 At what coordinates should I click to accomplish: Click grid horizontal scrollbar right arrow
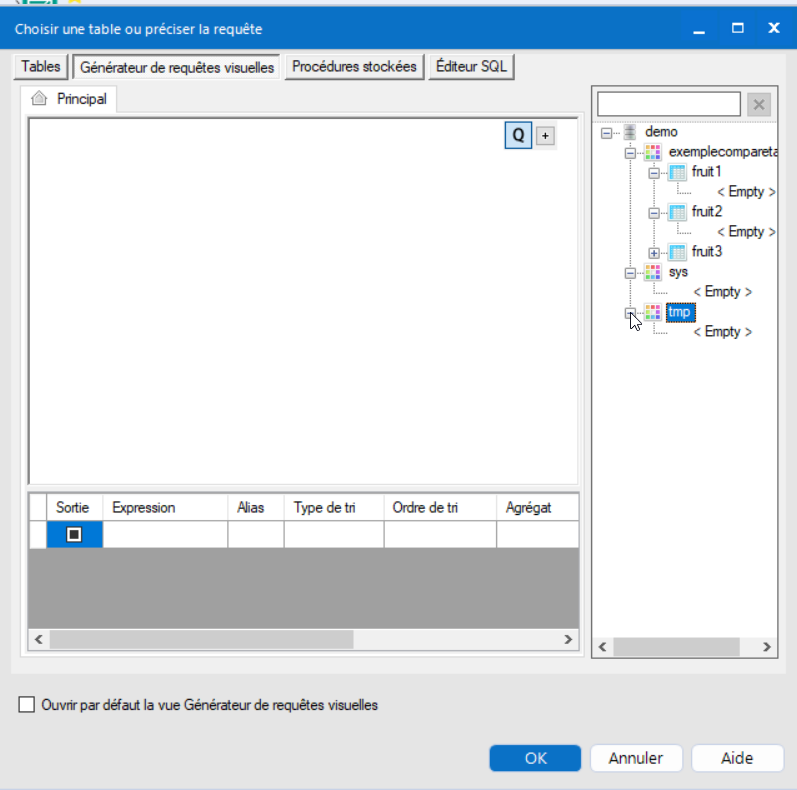tap(568, 640)
